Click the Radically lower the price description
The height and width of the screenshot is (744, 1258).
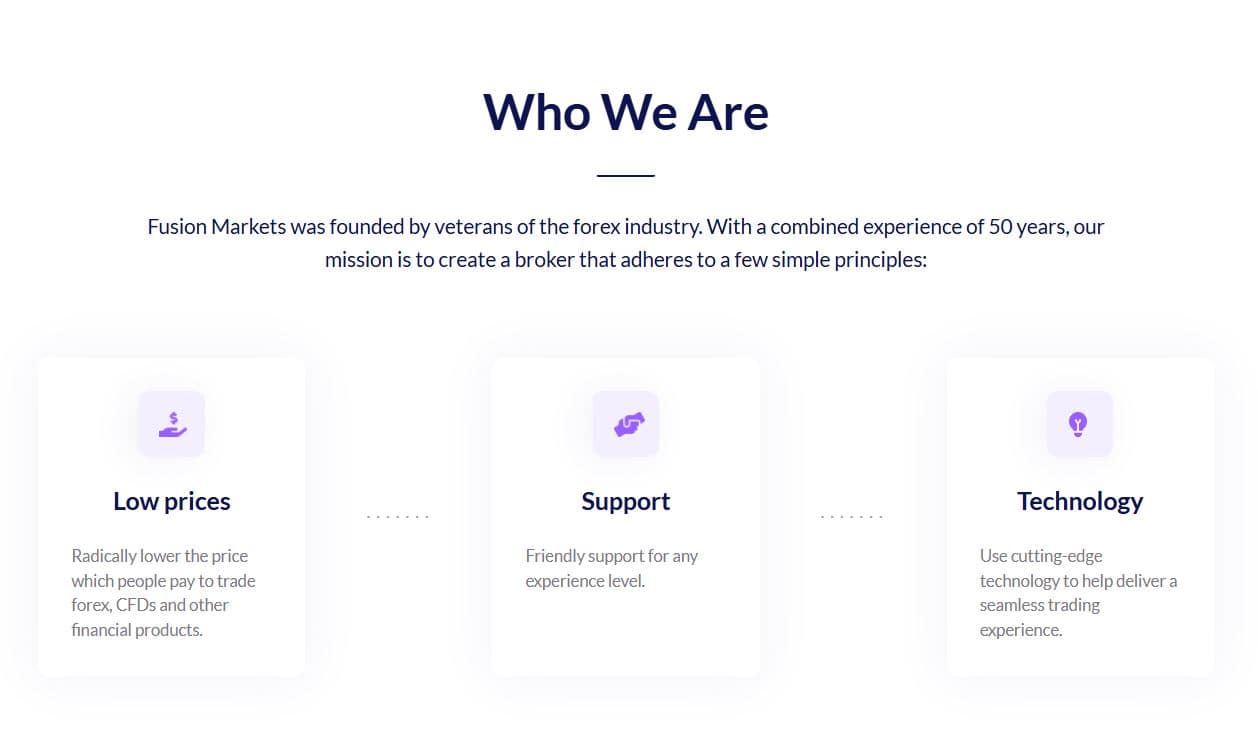tap(164, 593)
